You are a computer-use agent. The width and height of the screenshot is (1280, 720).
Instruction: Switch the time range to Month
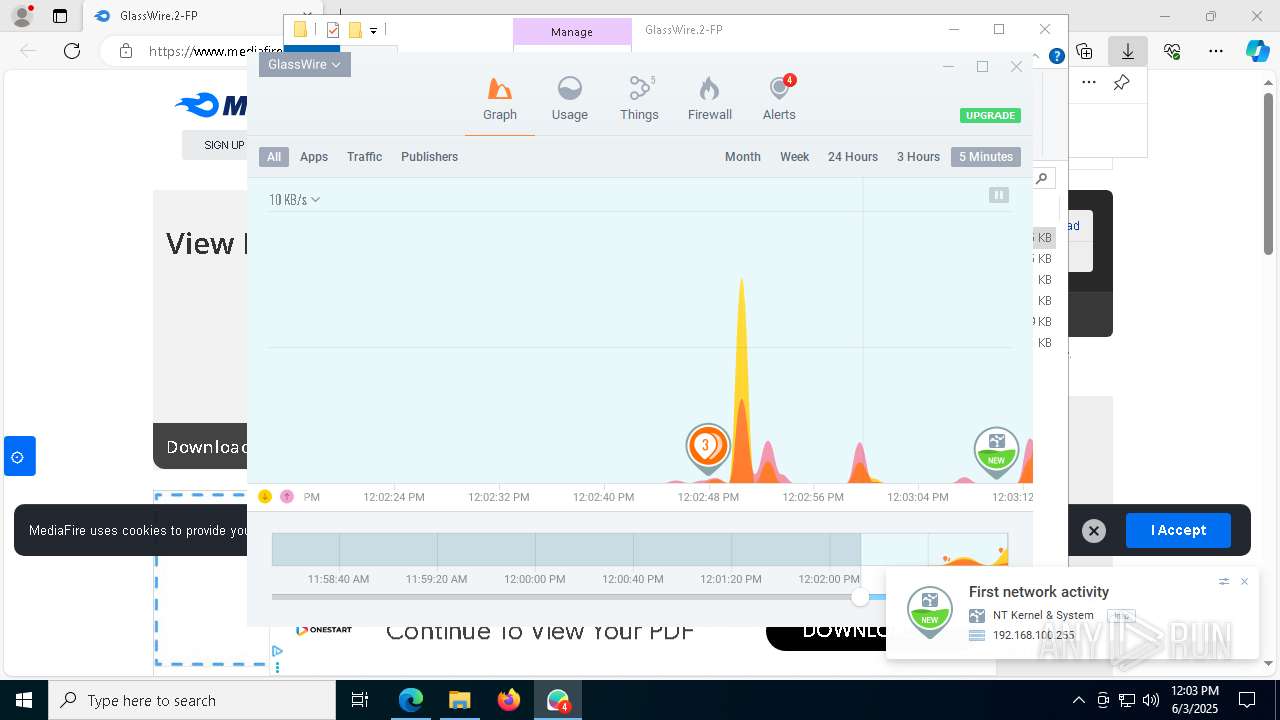[743, 157]
